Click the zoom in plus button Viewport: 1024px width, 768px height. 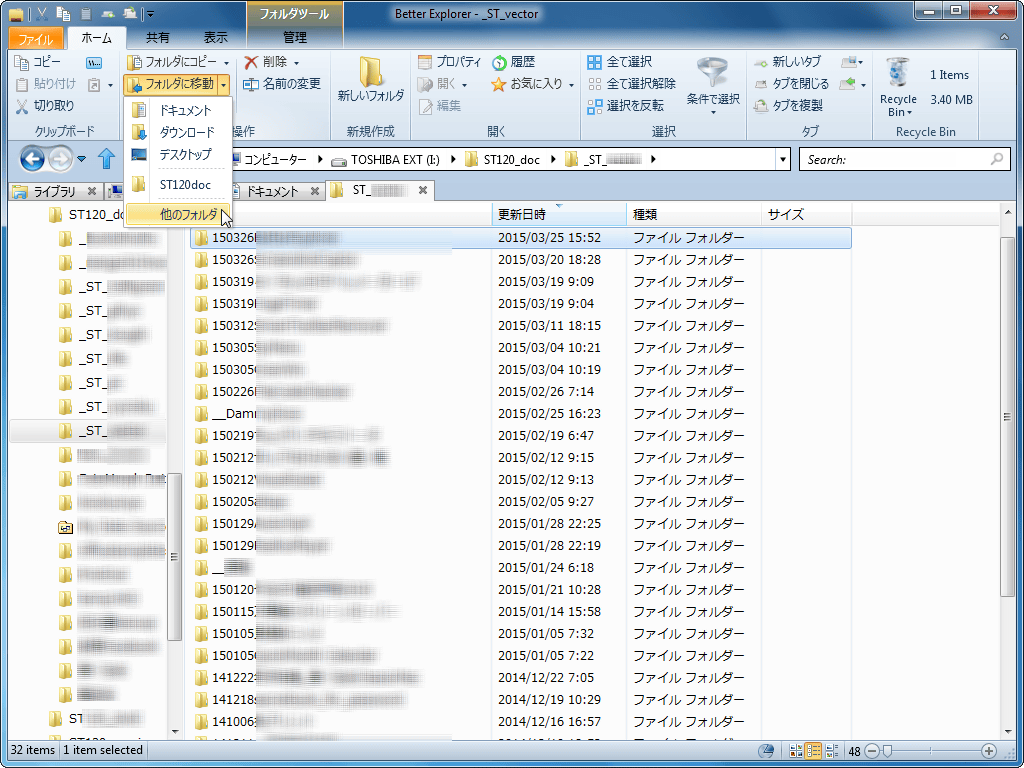pyautogui.click(x=989, y=751)
